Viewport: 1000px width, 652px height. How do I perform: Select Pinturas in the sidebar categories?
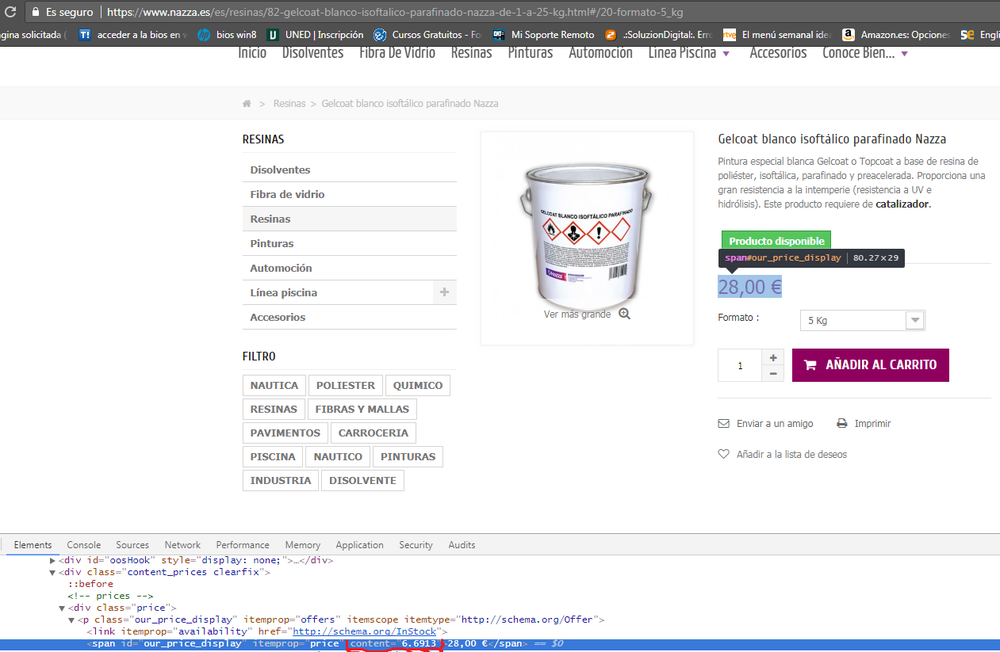pos(349,244)
